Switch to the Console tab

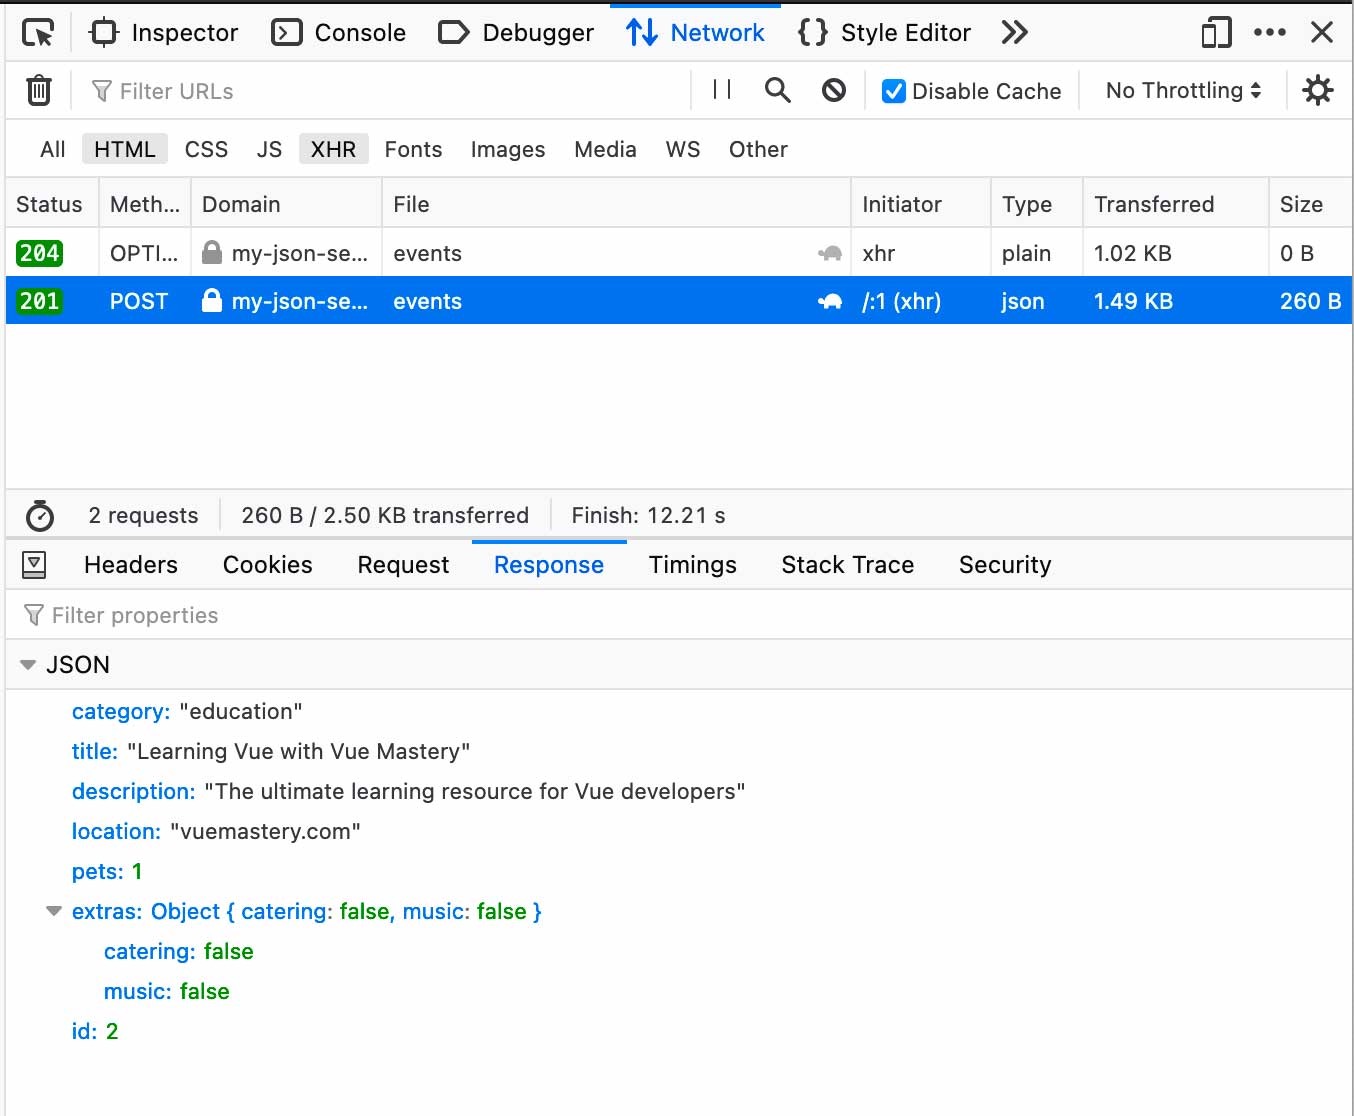(x=339, y=33)
